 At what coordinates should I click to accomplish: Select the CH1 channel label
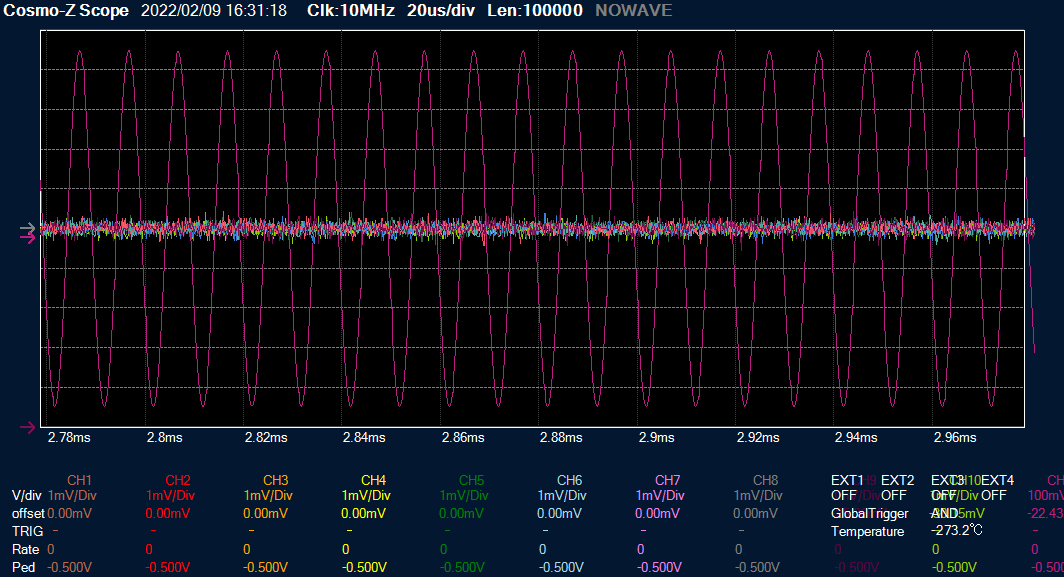(79, 480)
